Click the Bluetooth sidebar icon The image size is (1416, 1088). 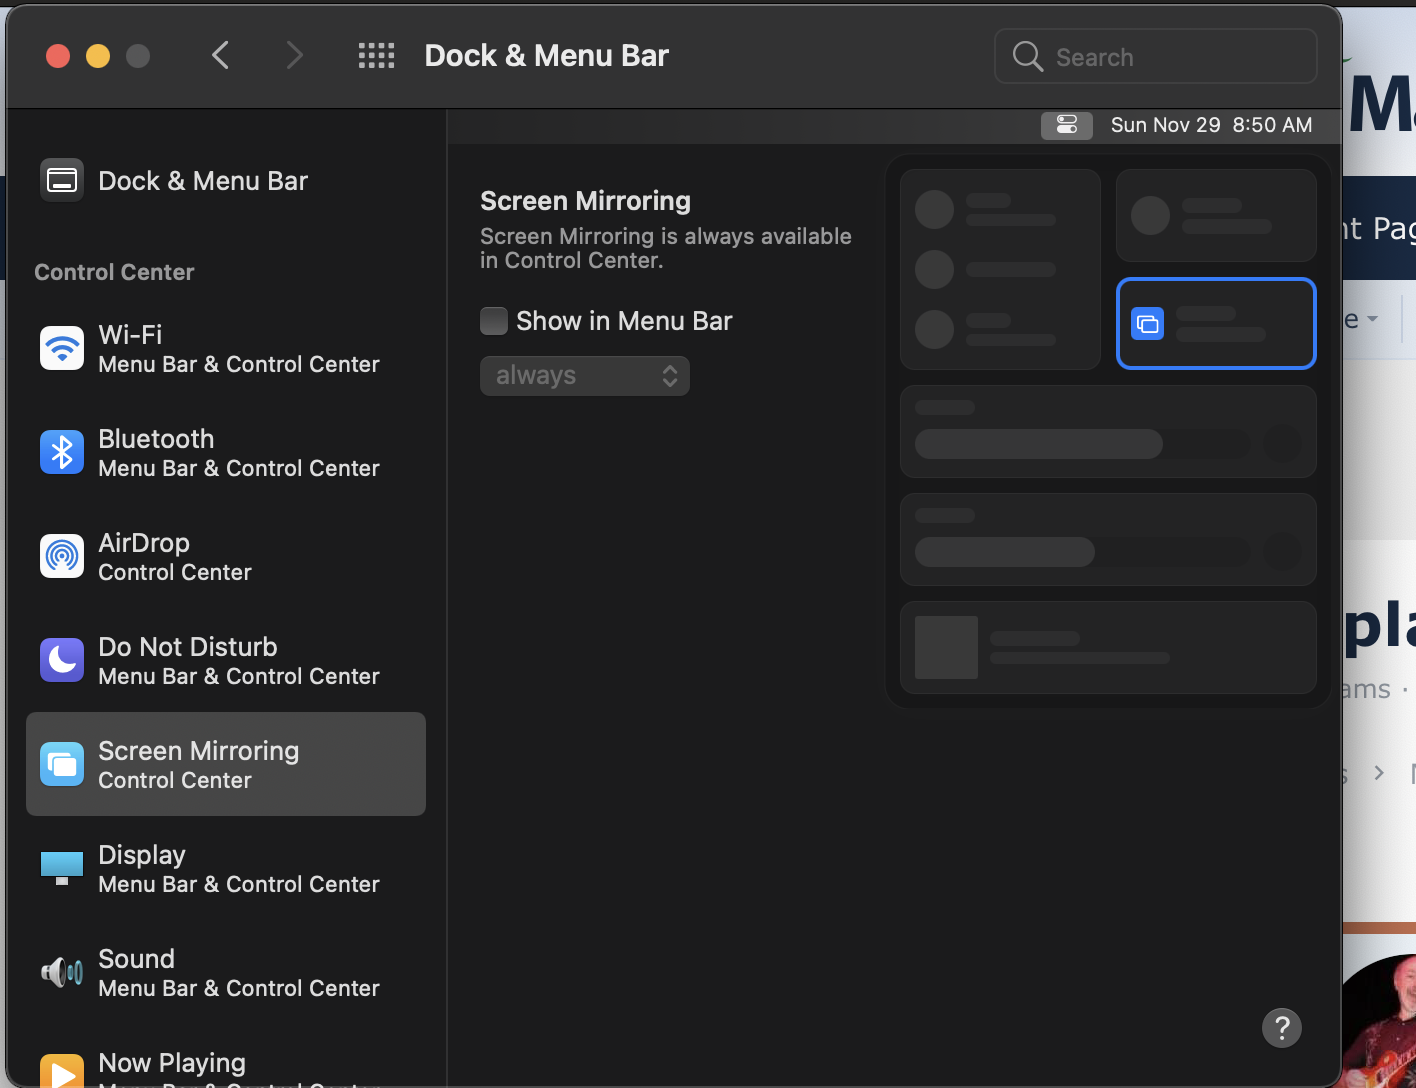(62, 453)
